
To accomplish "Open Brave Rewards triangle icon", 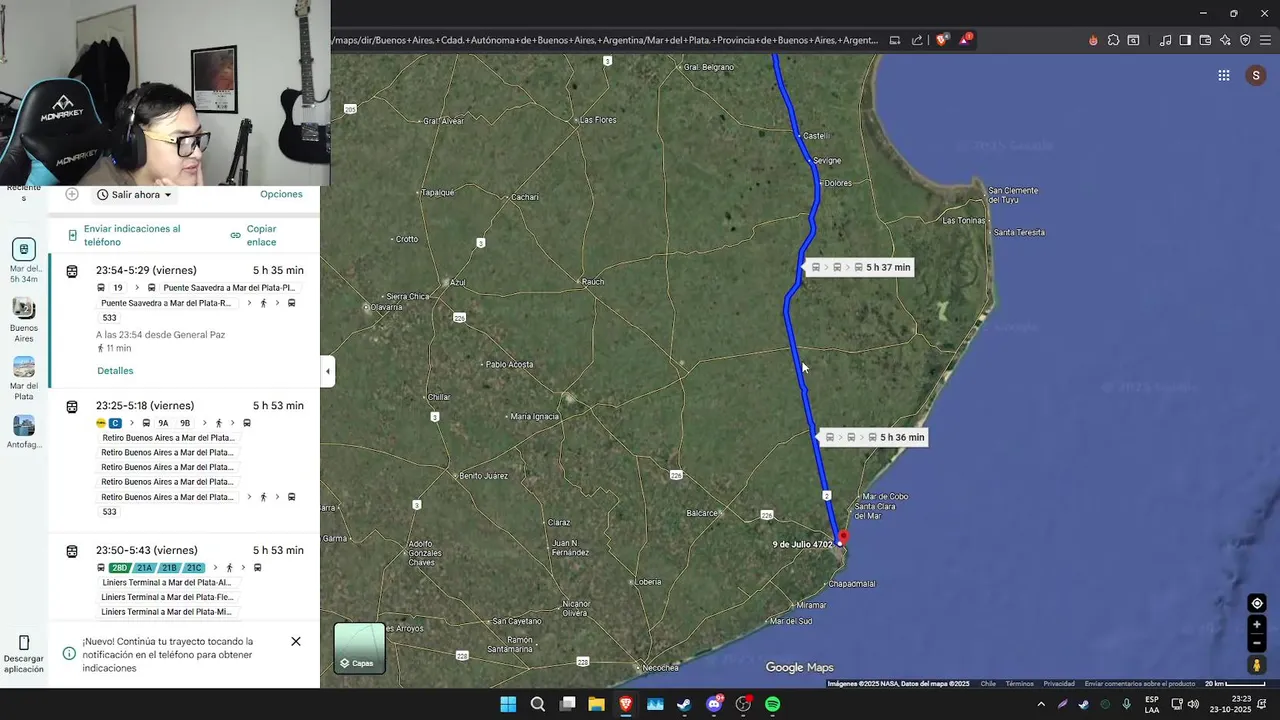I will [x=965, y=40].
